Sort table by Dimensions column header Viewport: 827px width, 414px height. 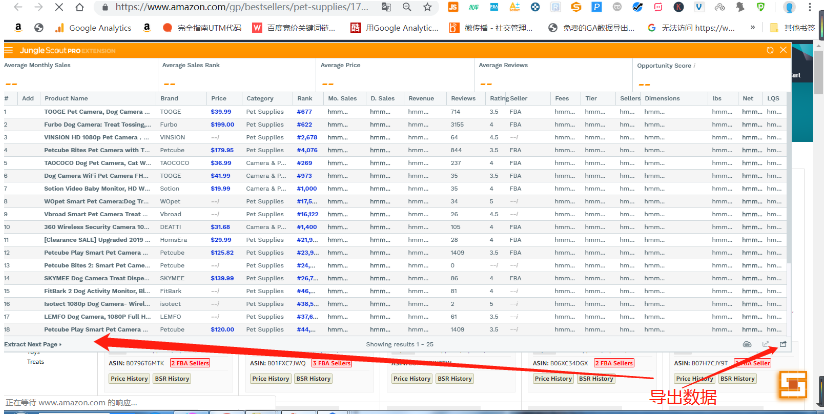[662, 99]
